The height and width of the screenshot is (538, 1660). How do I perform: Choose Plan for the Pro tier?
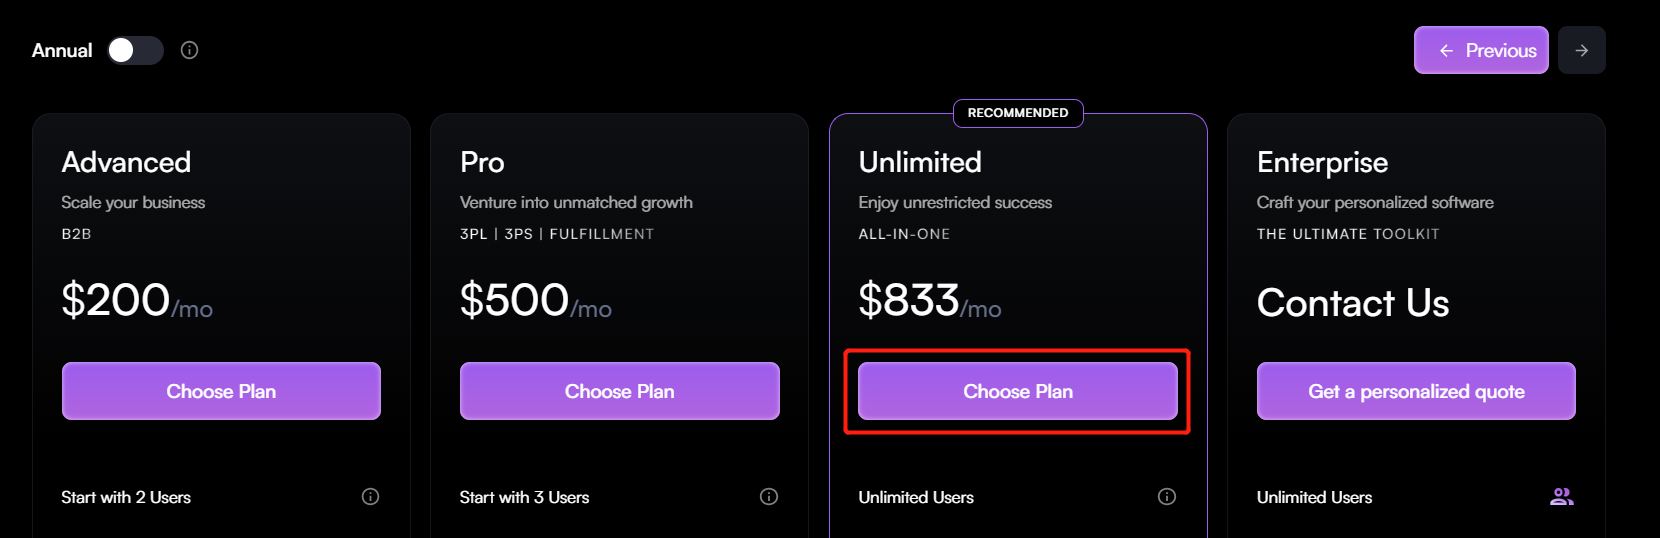tap(619, 391)
